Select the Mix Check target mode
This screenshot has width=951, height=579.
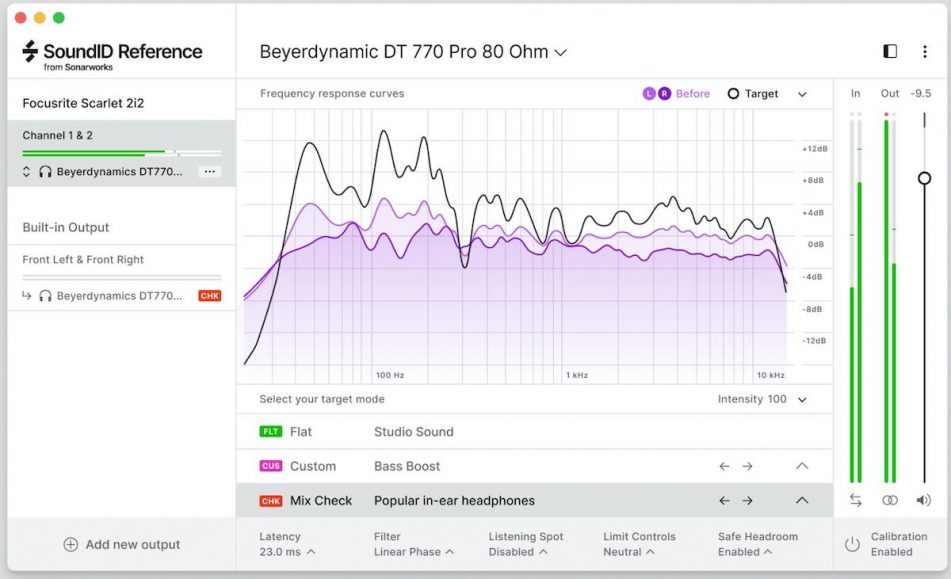pos(534,501)
